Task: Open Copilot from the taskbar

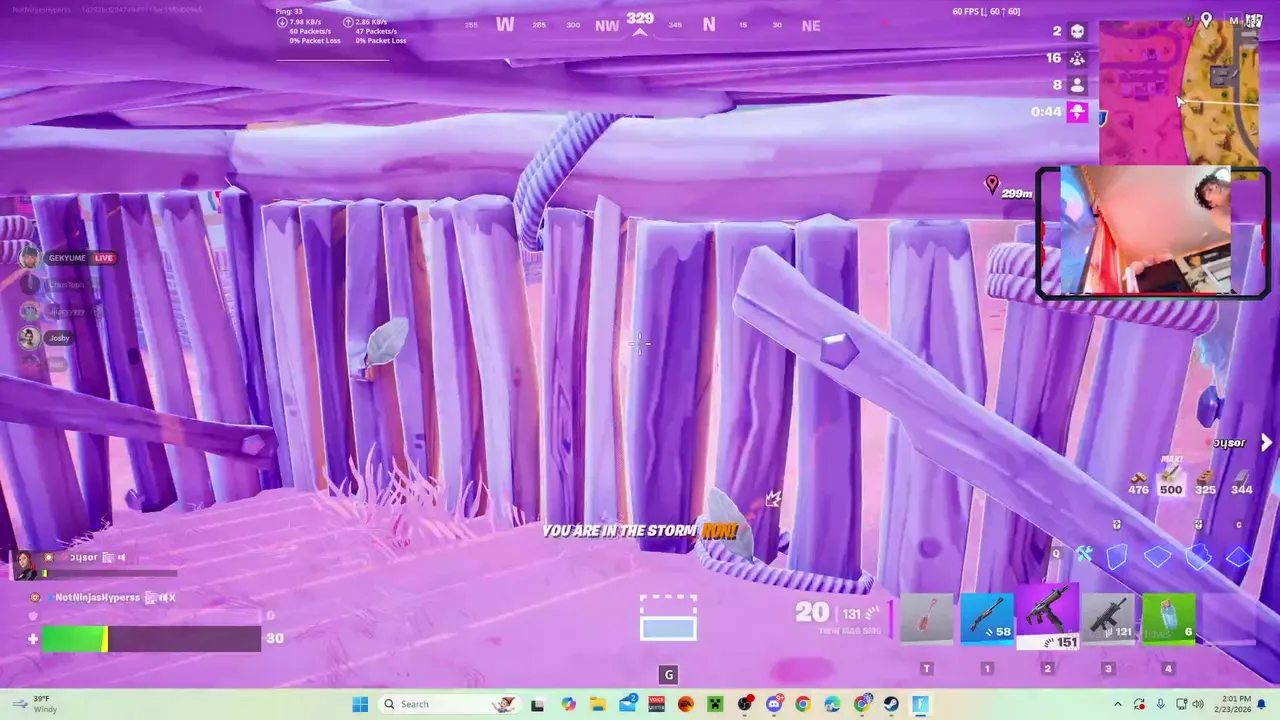Action: pyautogui.click(x=568, y=704)
